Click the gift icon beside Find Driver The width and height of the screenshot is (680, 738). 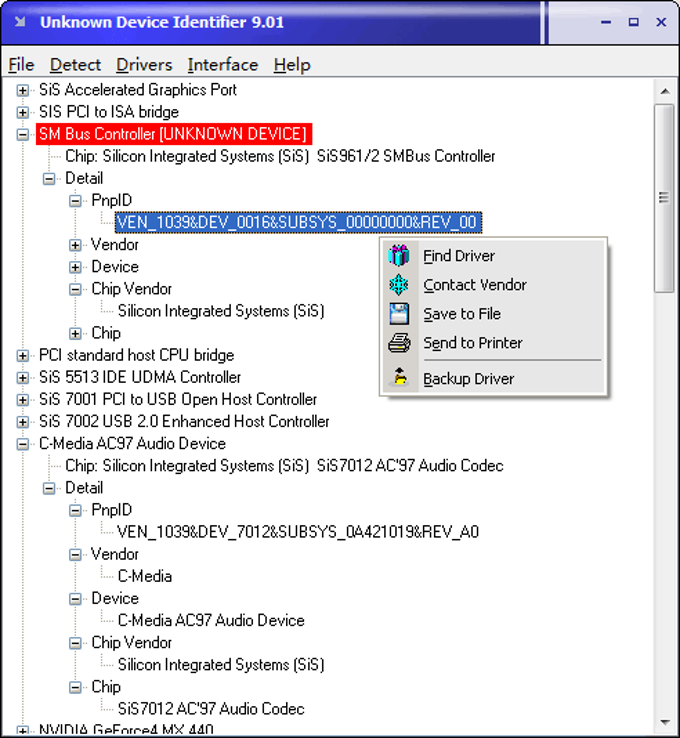(x=399, y=256)
